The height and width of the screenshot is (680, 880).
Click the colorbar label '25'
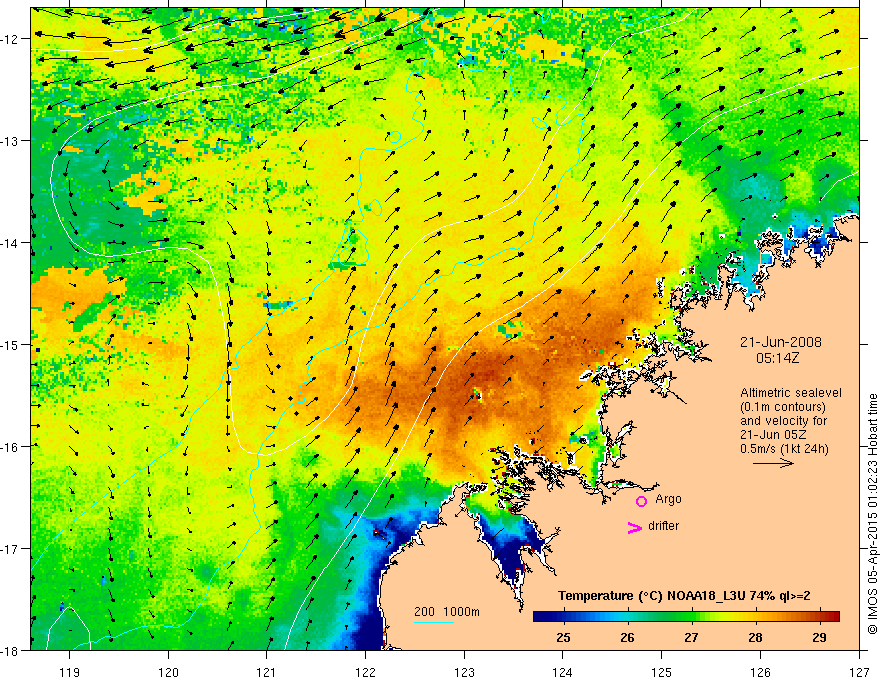tap(563, 638)
